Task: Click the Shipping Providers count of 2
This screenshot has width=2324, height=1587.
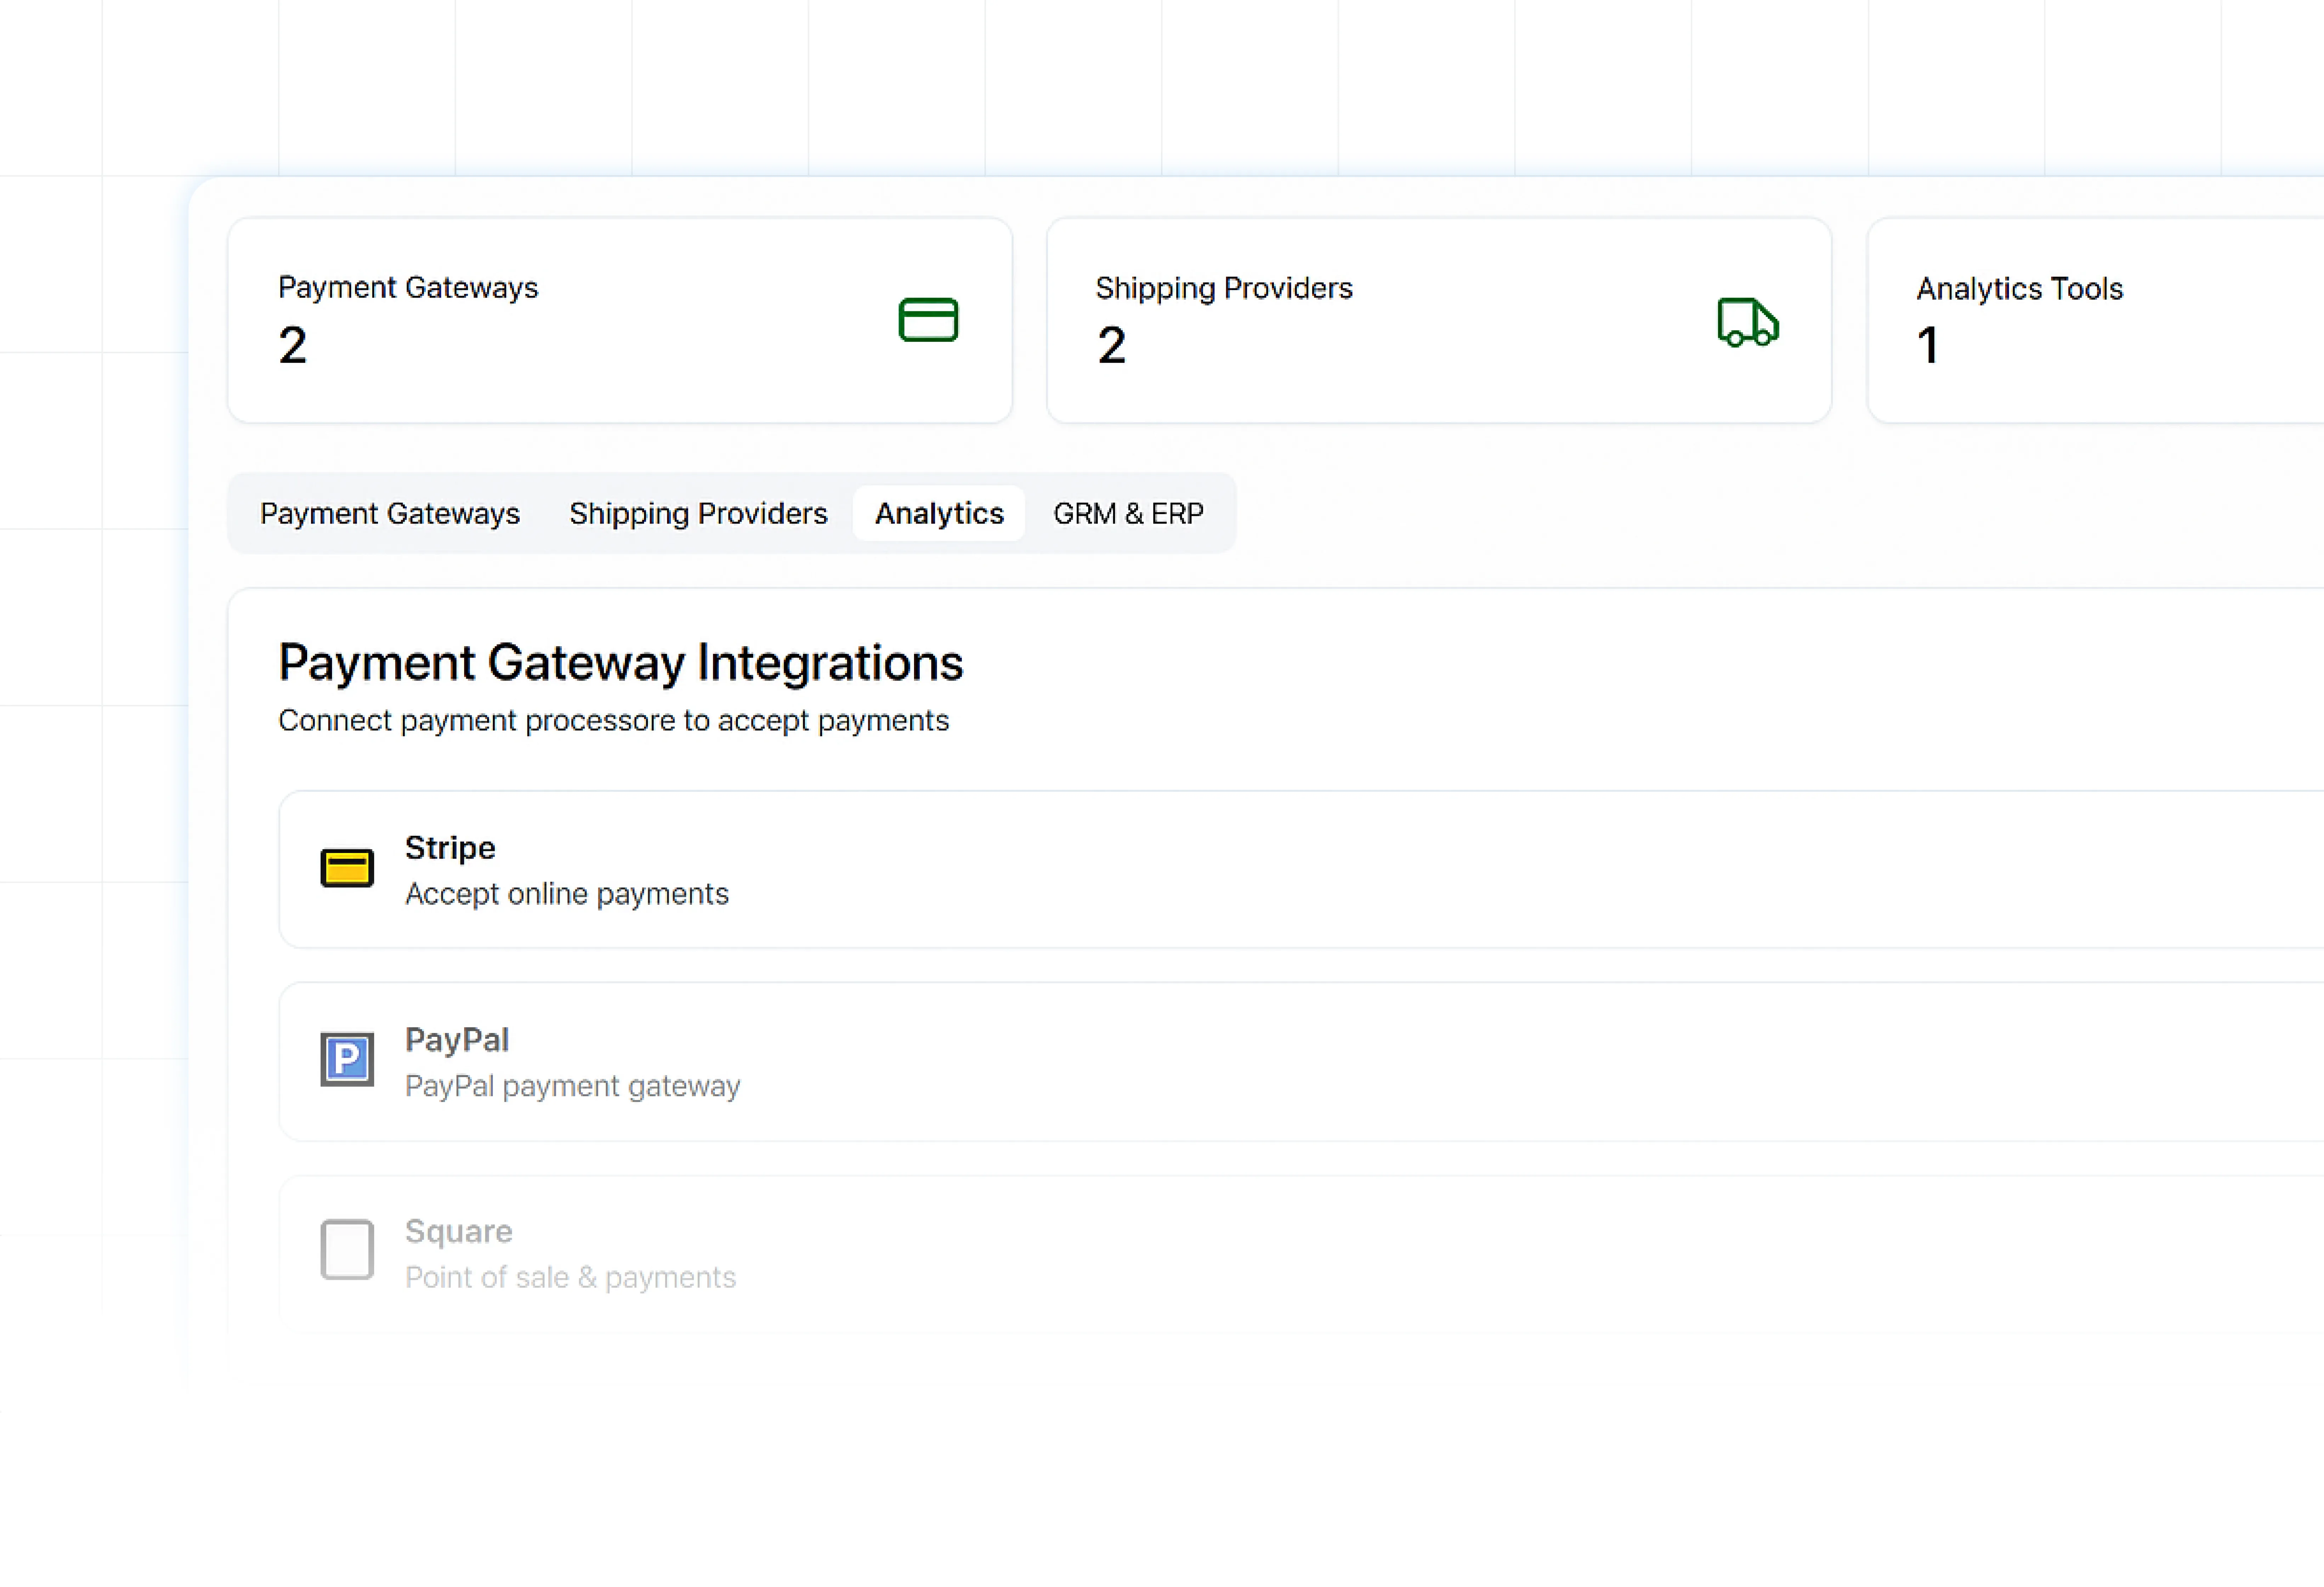Action: click(1111, 346)
